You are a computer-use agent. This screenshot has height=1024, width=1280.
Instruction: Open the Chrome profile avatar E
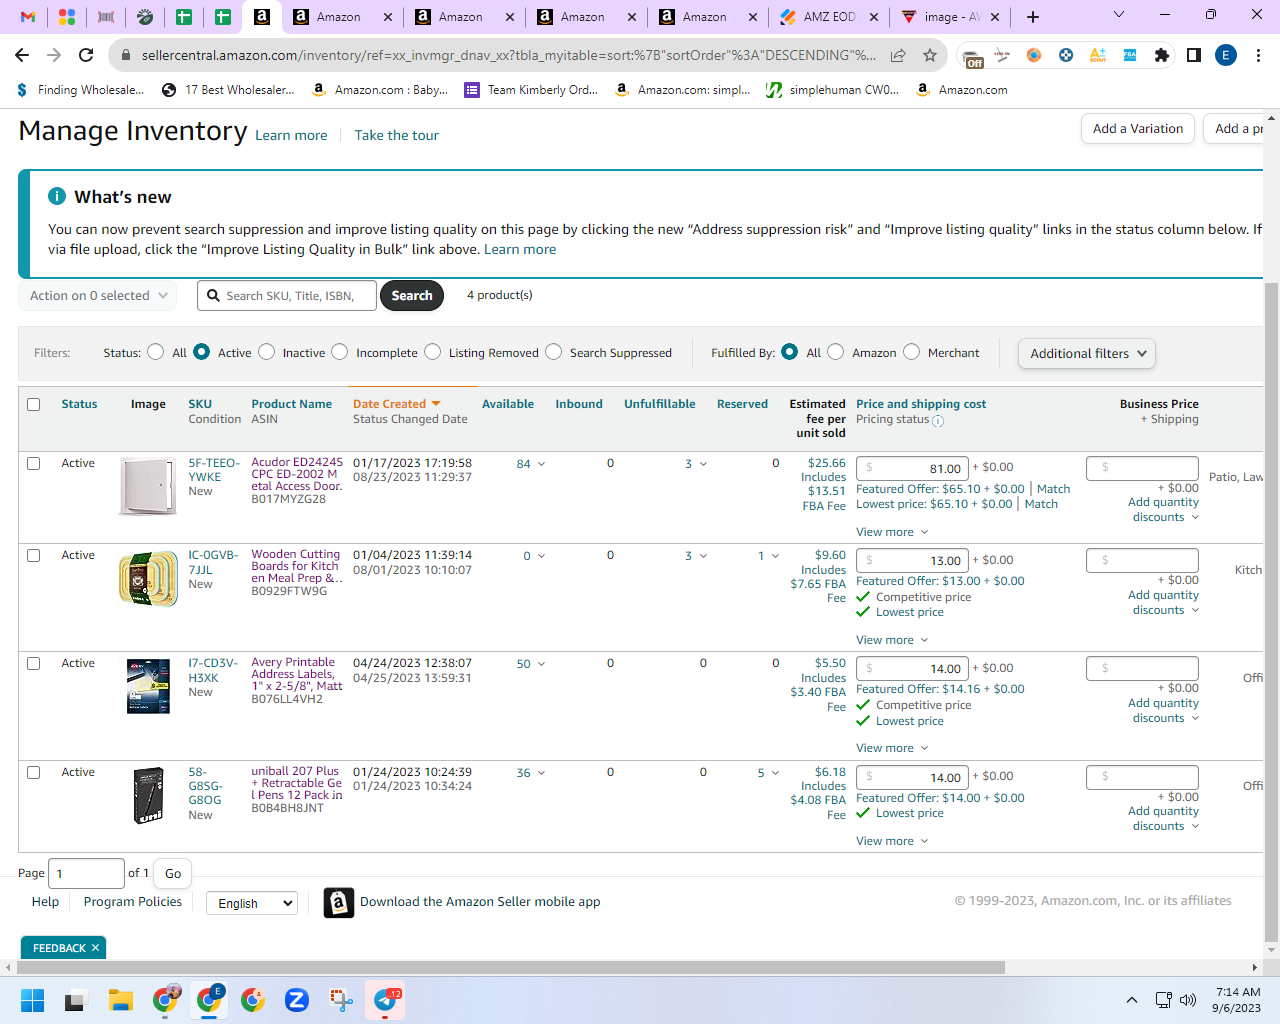click(x=1226, y=55)
